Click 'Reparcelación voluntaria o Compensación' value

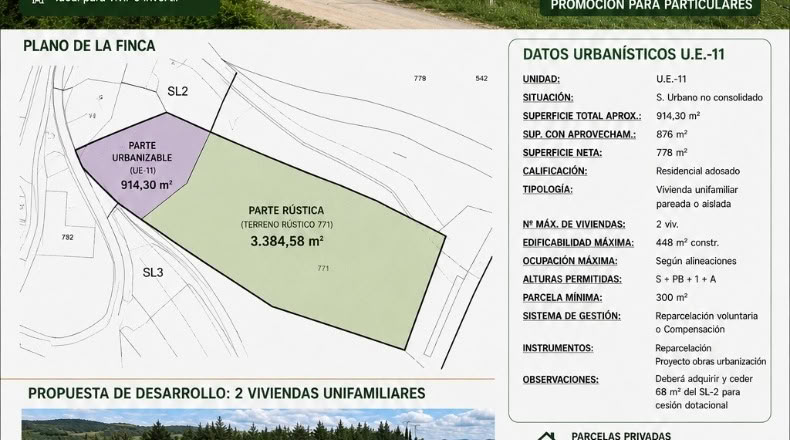coord(706,323)
